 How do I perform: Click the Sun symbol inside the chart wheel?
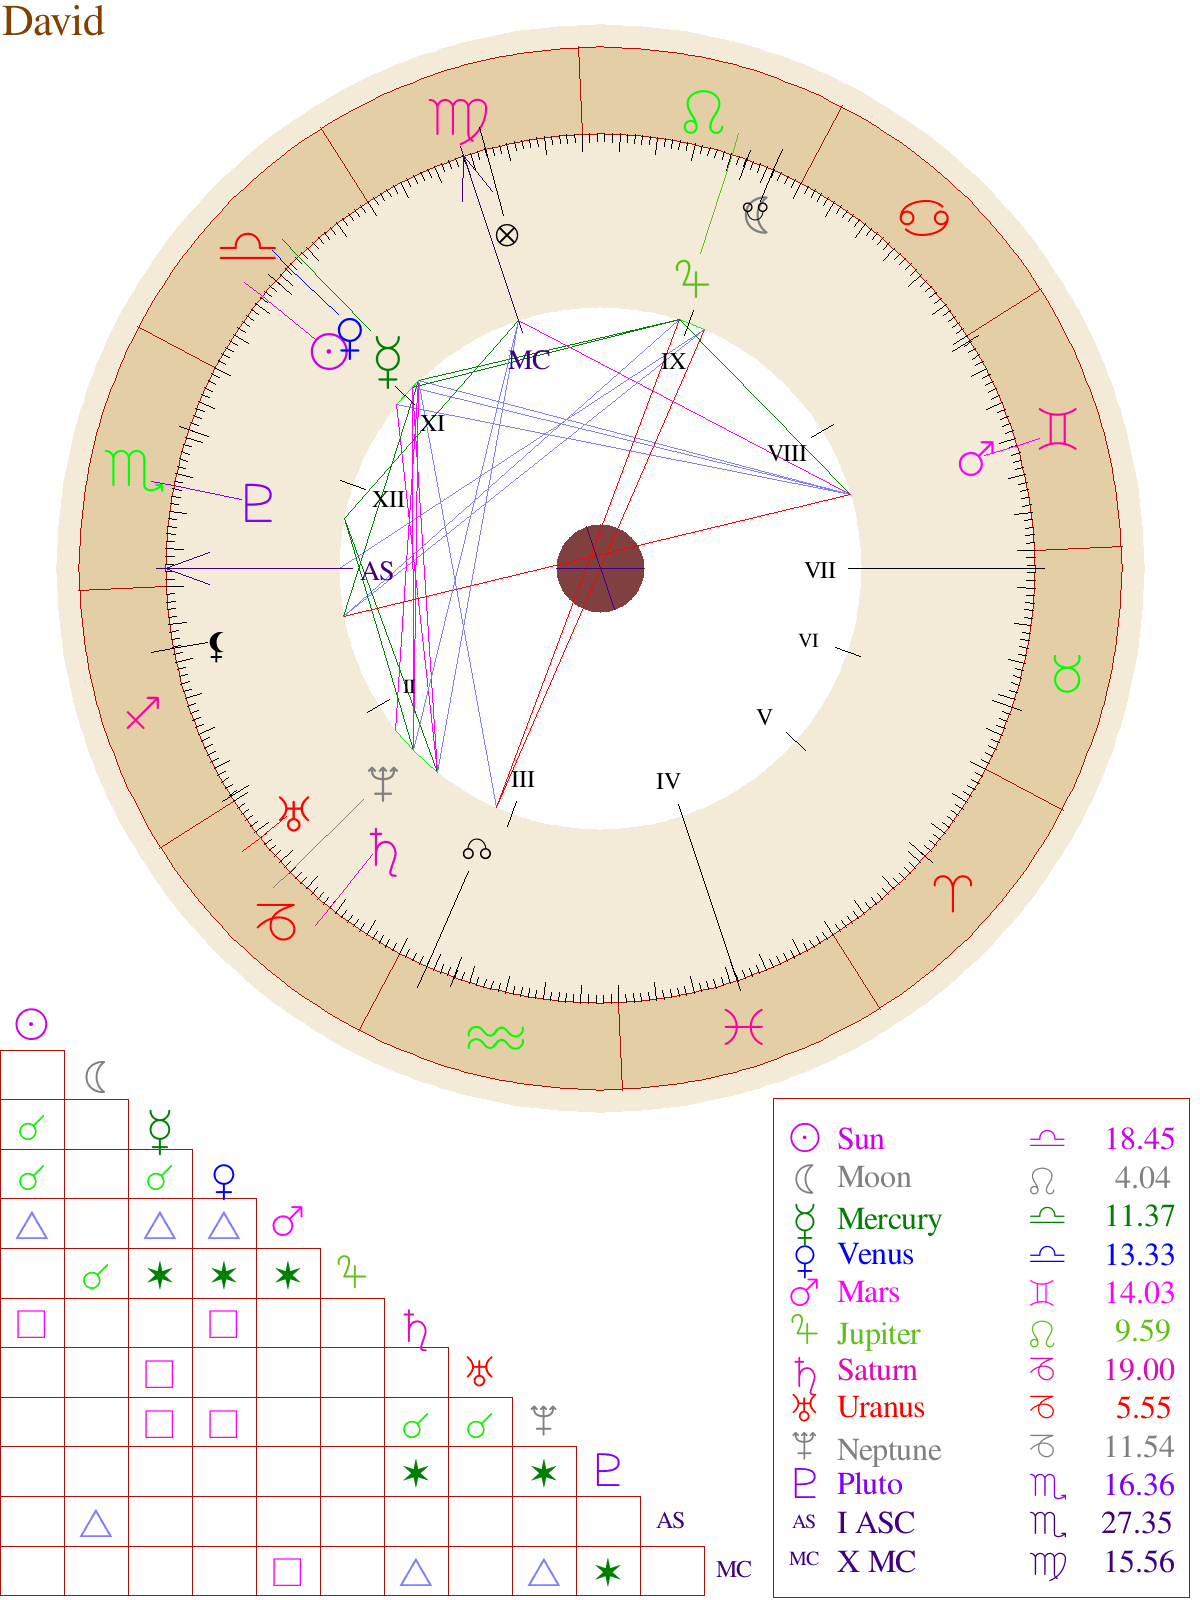coord(329,352)
